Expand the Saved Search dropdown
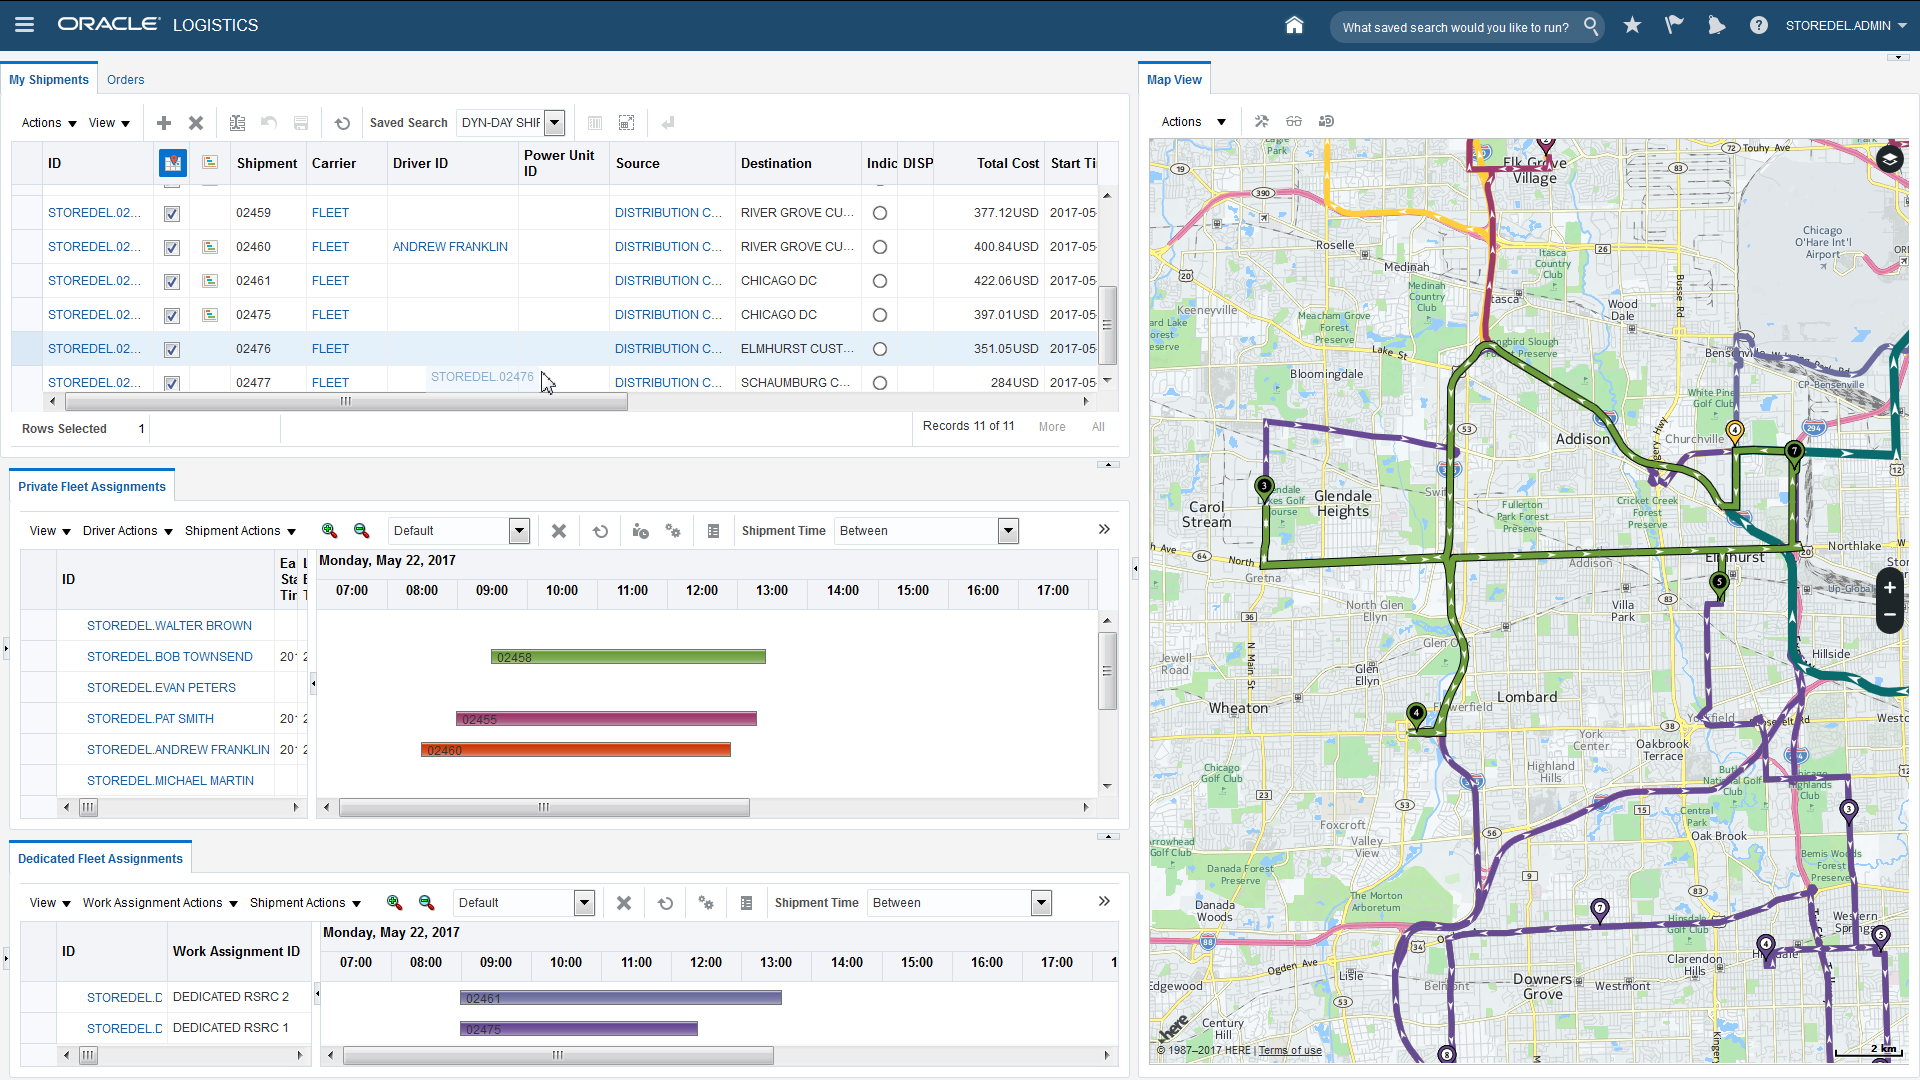The height and width of the screenshot is (1080, 1920). coord(554,123)
